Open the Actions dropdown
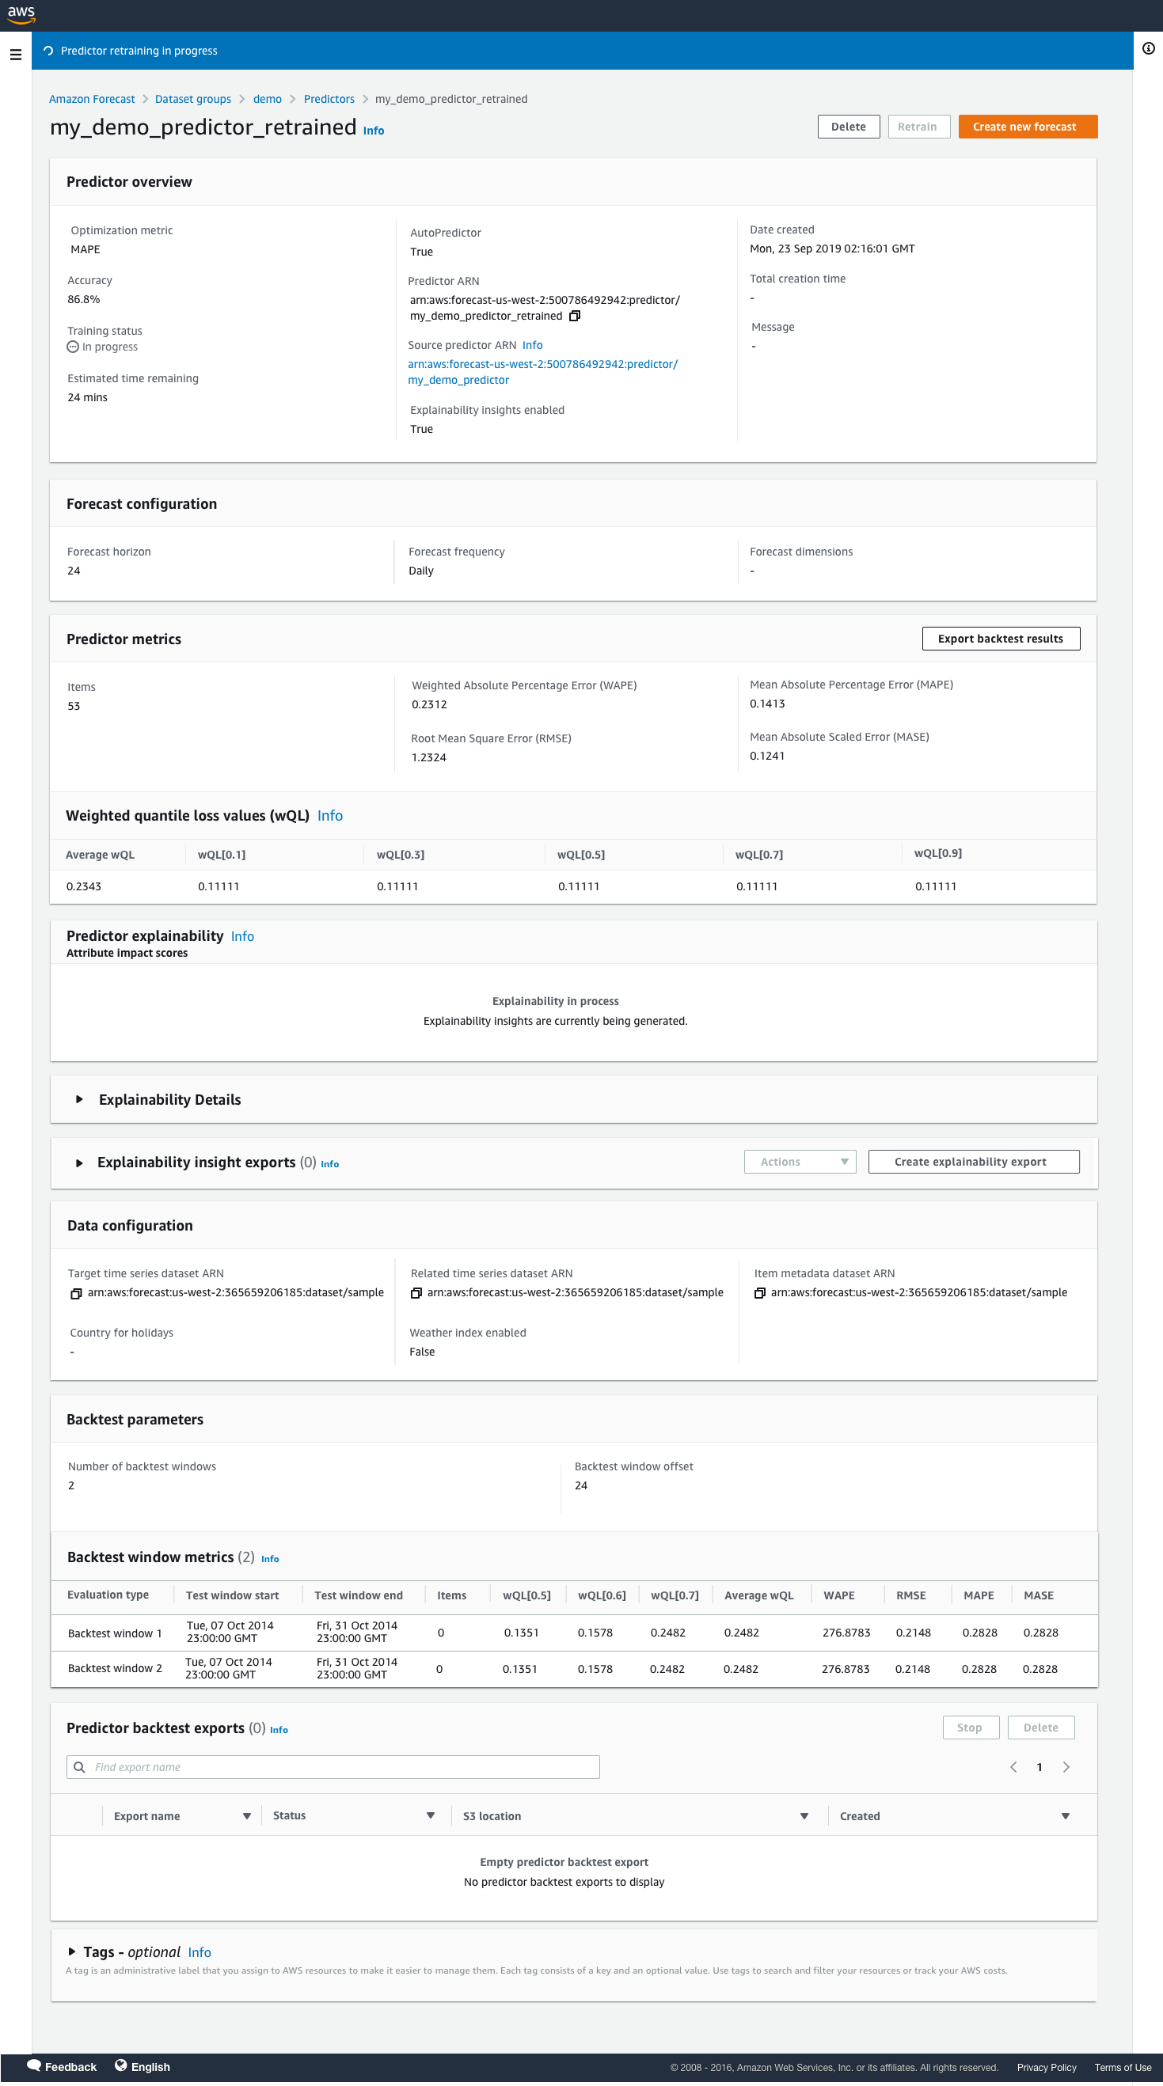Viewport: 1163px width, 2086px height. (x=800, y=1162)
